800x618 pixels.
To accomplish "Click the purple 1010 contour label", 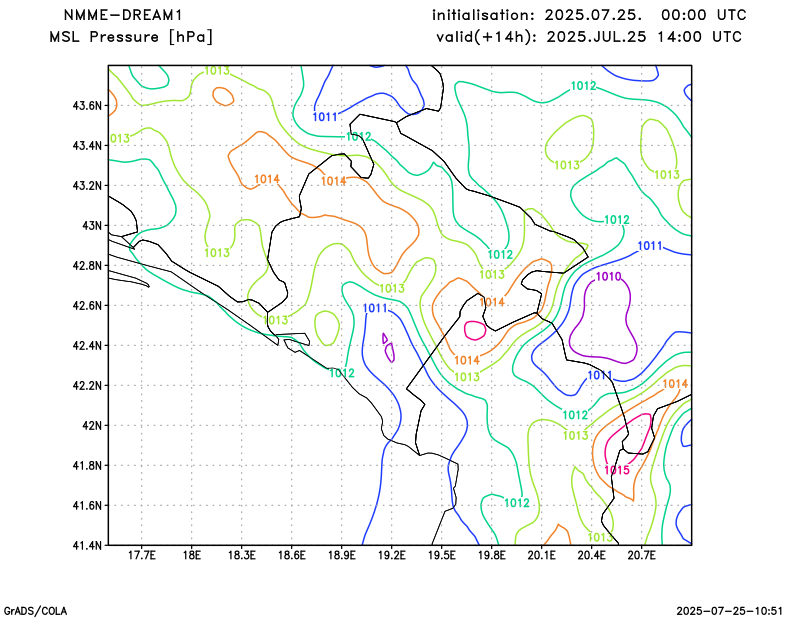I will [609, 277].
